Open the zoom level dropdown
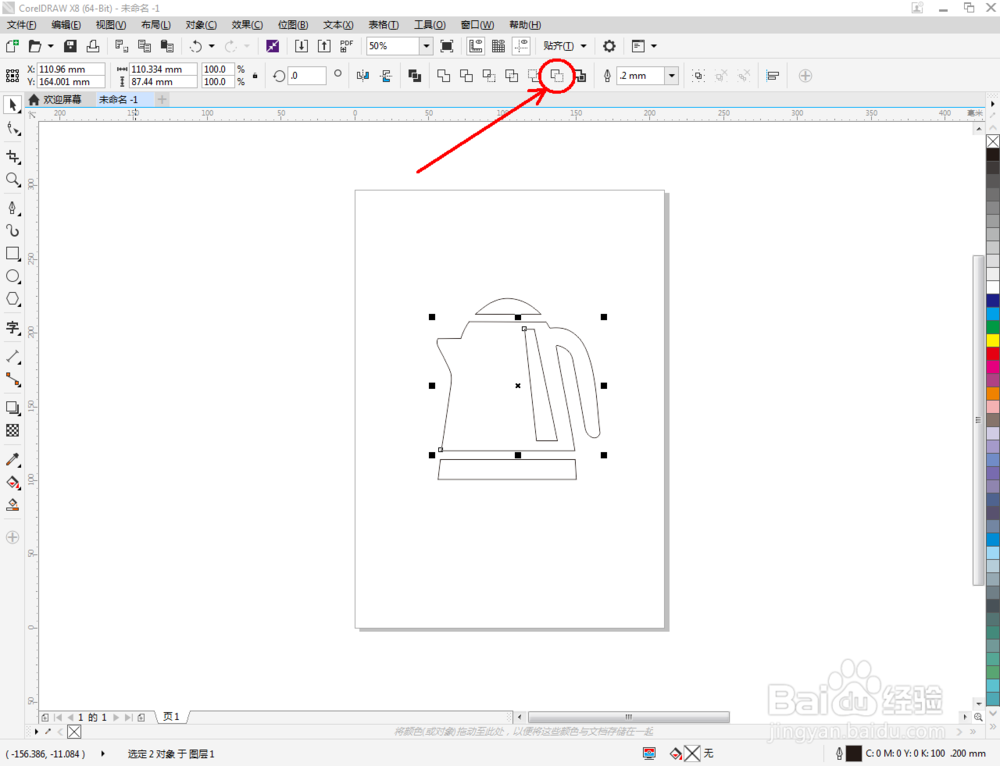 (426, 46)
